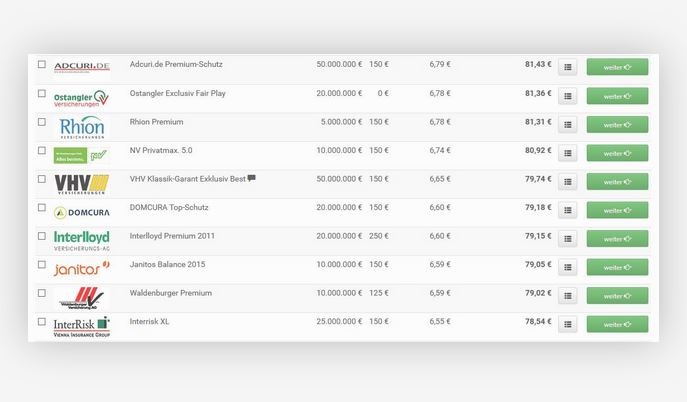This screenshot has height=402, width=687.
Task: Open details list icon for Interlloyd Premium 2011
Action: tap(567, 239)
